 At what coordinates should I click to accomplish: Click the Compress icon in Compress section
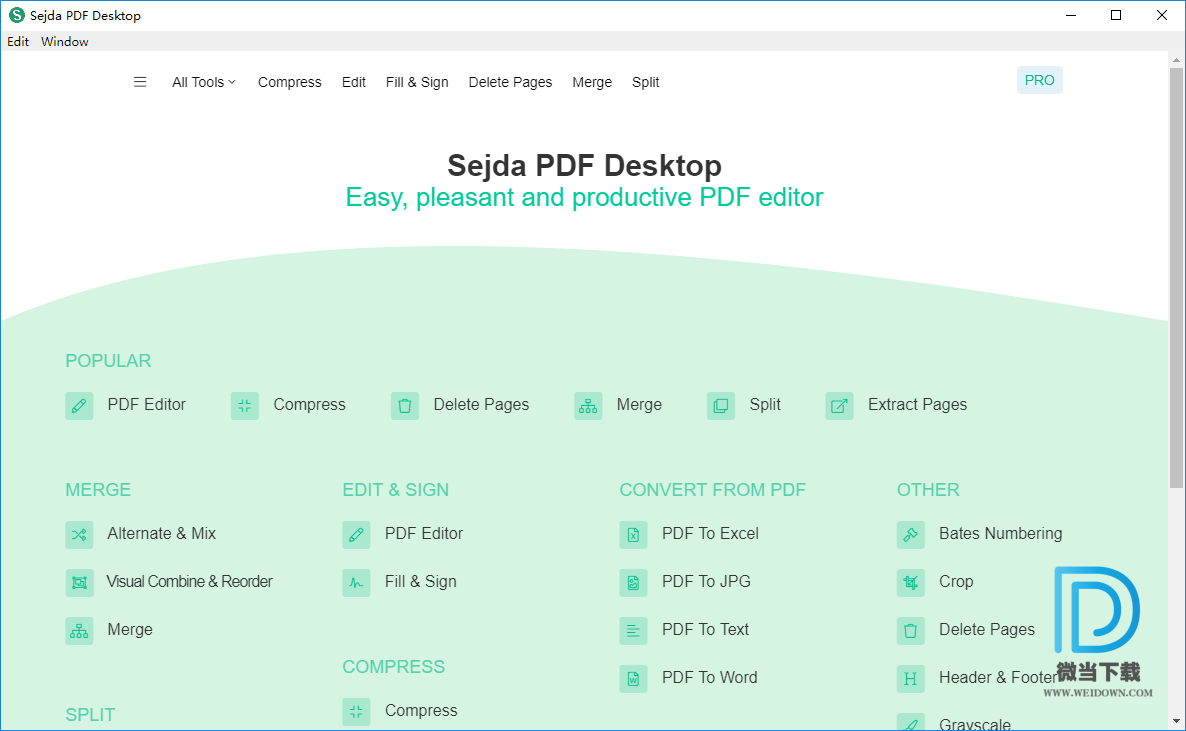pyautogui.click(x=356, y=711)
